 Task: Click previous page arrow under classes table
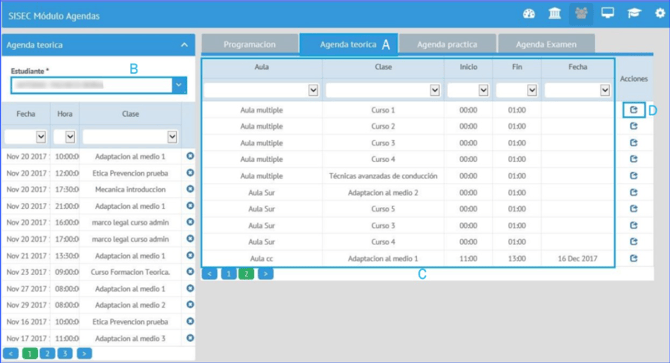tap(210, 274)
